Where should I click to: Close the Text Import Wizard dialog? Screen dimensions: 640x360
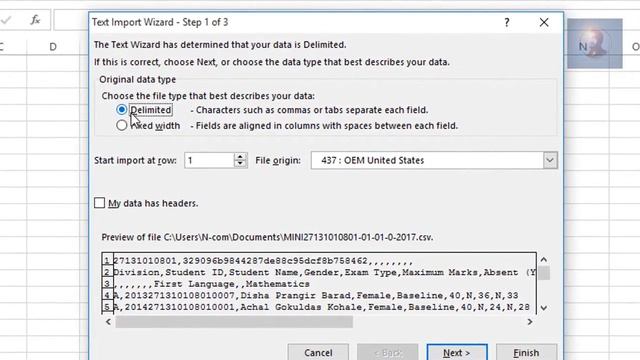pyautogui.click(x=544, y=22)
